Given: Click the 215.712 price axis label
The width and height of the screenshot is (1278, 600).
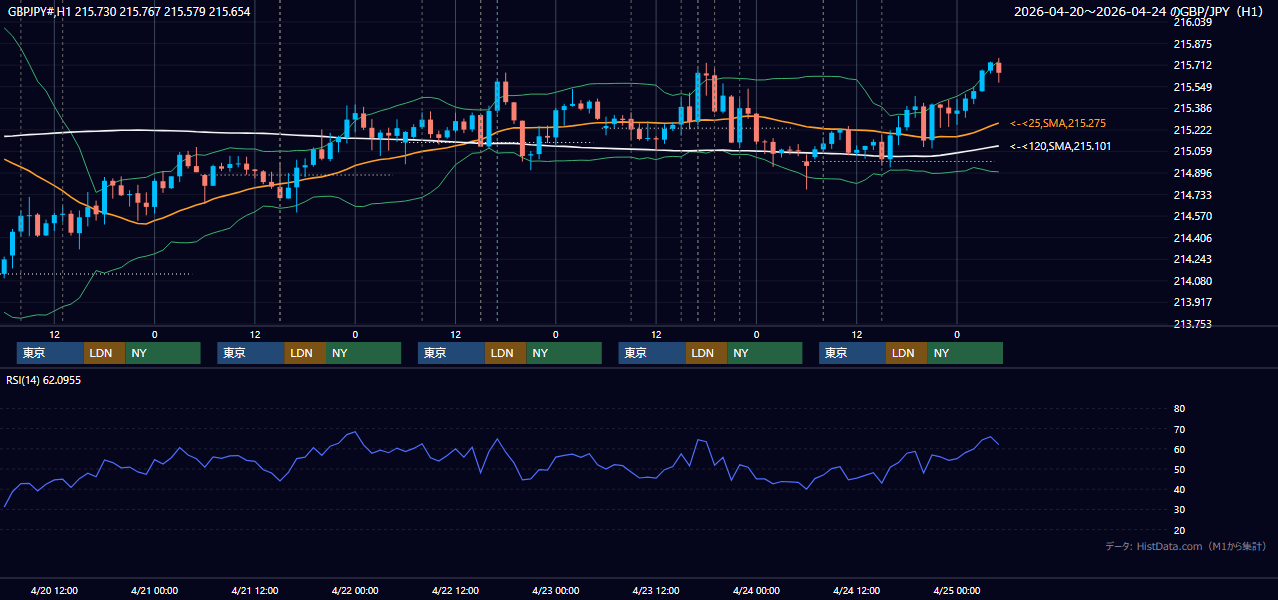Looking at the screenshot, I should pyautogui.click(x=1192, y=65).
